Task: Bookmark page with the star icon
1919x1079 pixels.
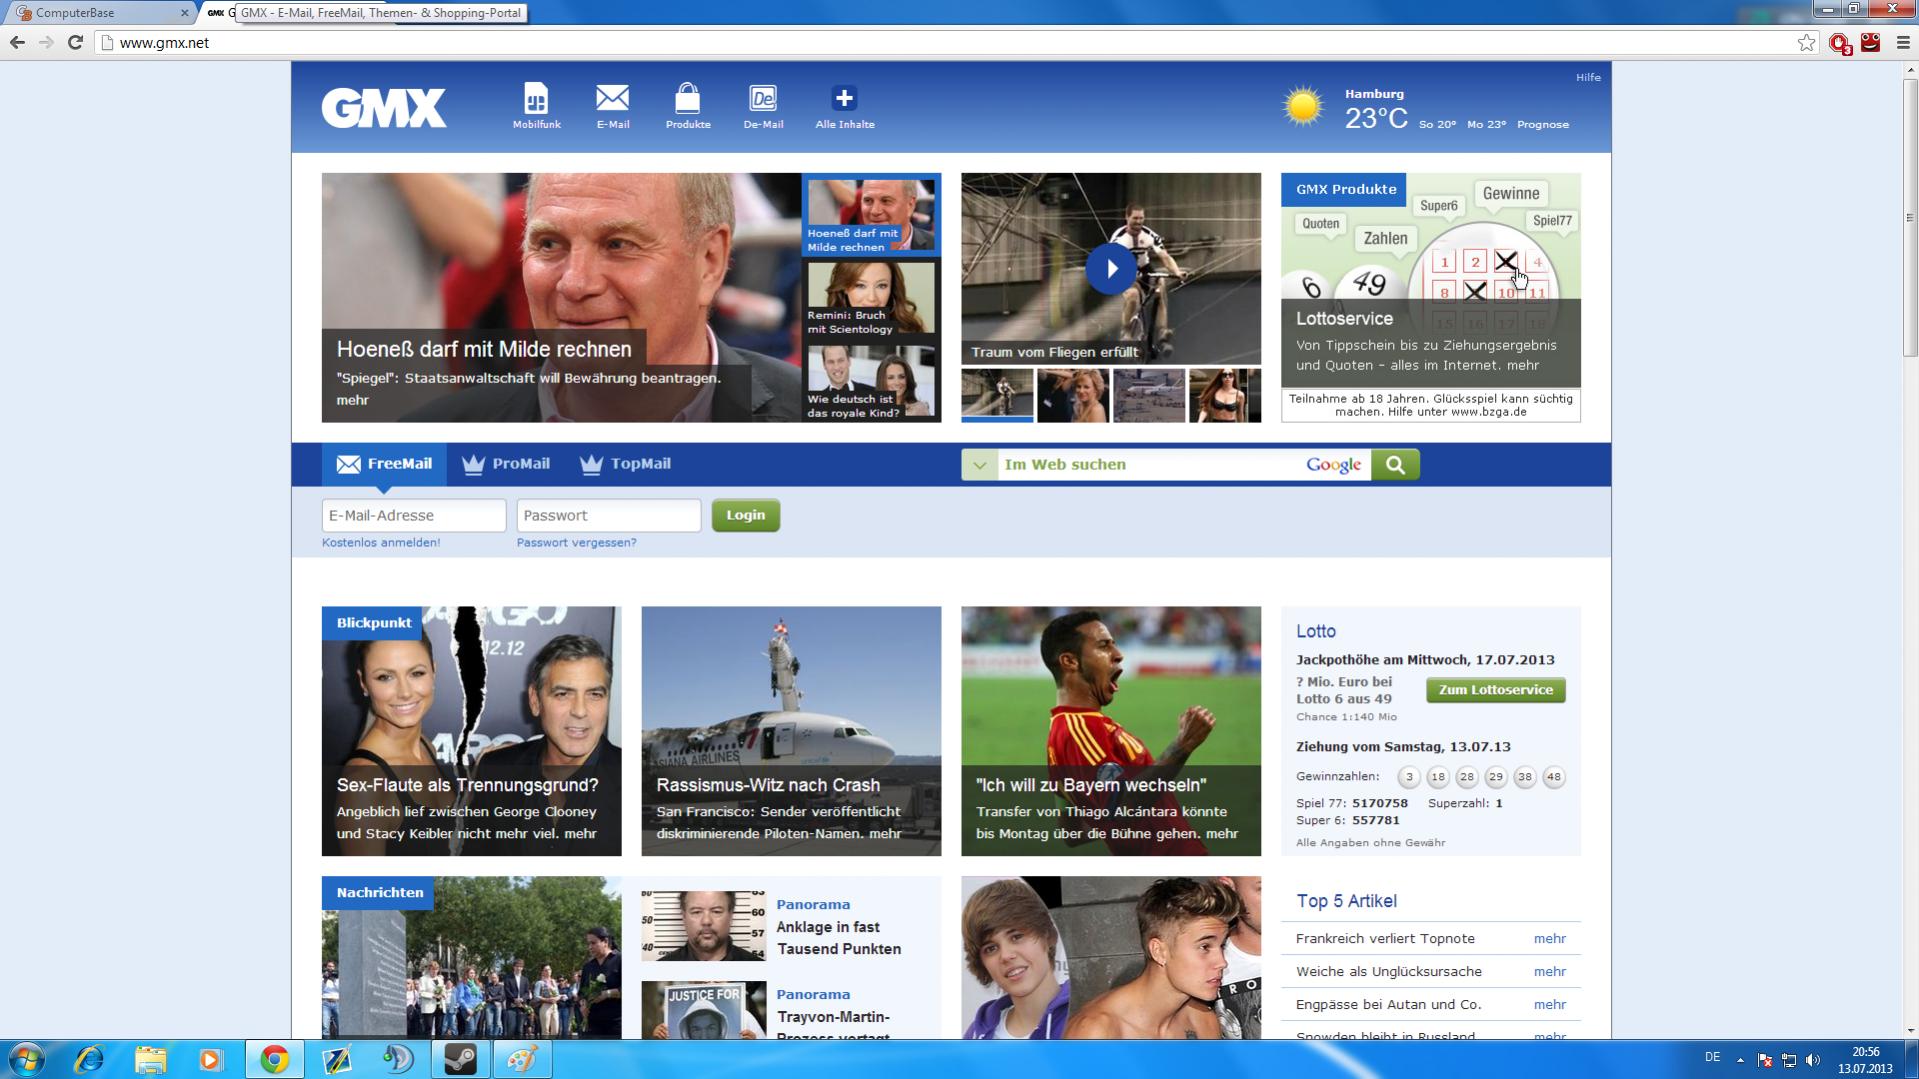Action: [1806, 42]
